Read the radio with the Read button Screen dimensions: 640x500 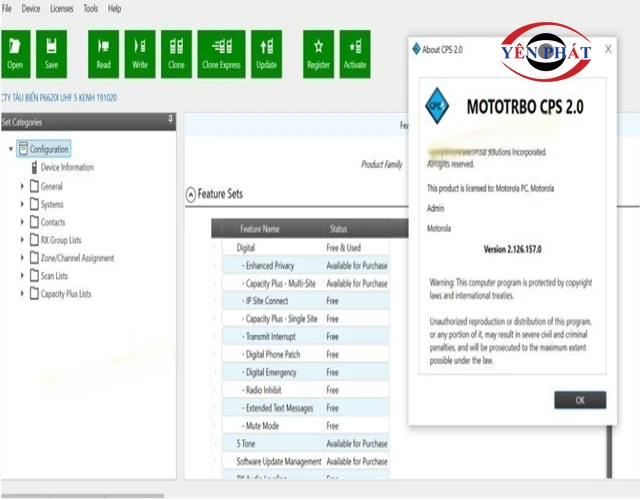103,54
